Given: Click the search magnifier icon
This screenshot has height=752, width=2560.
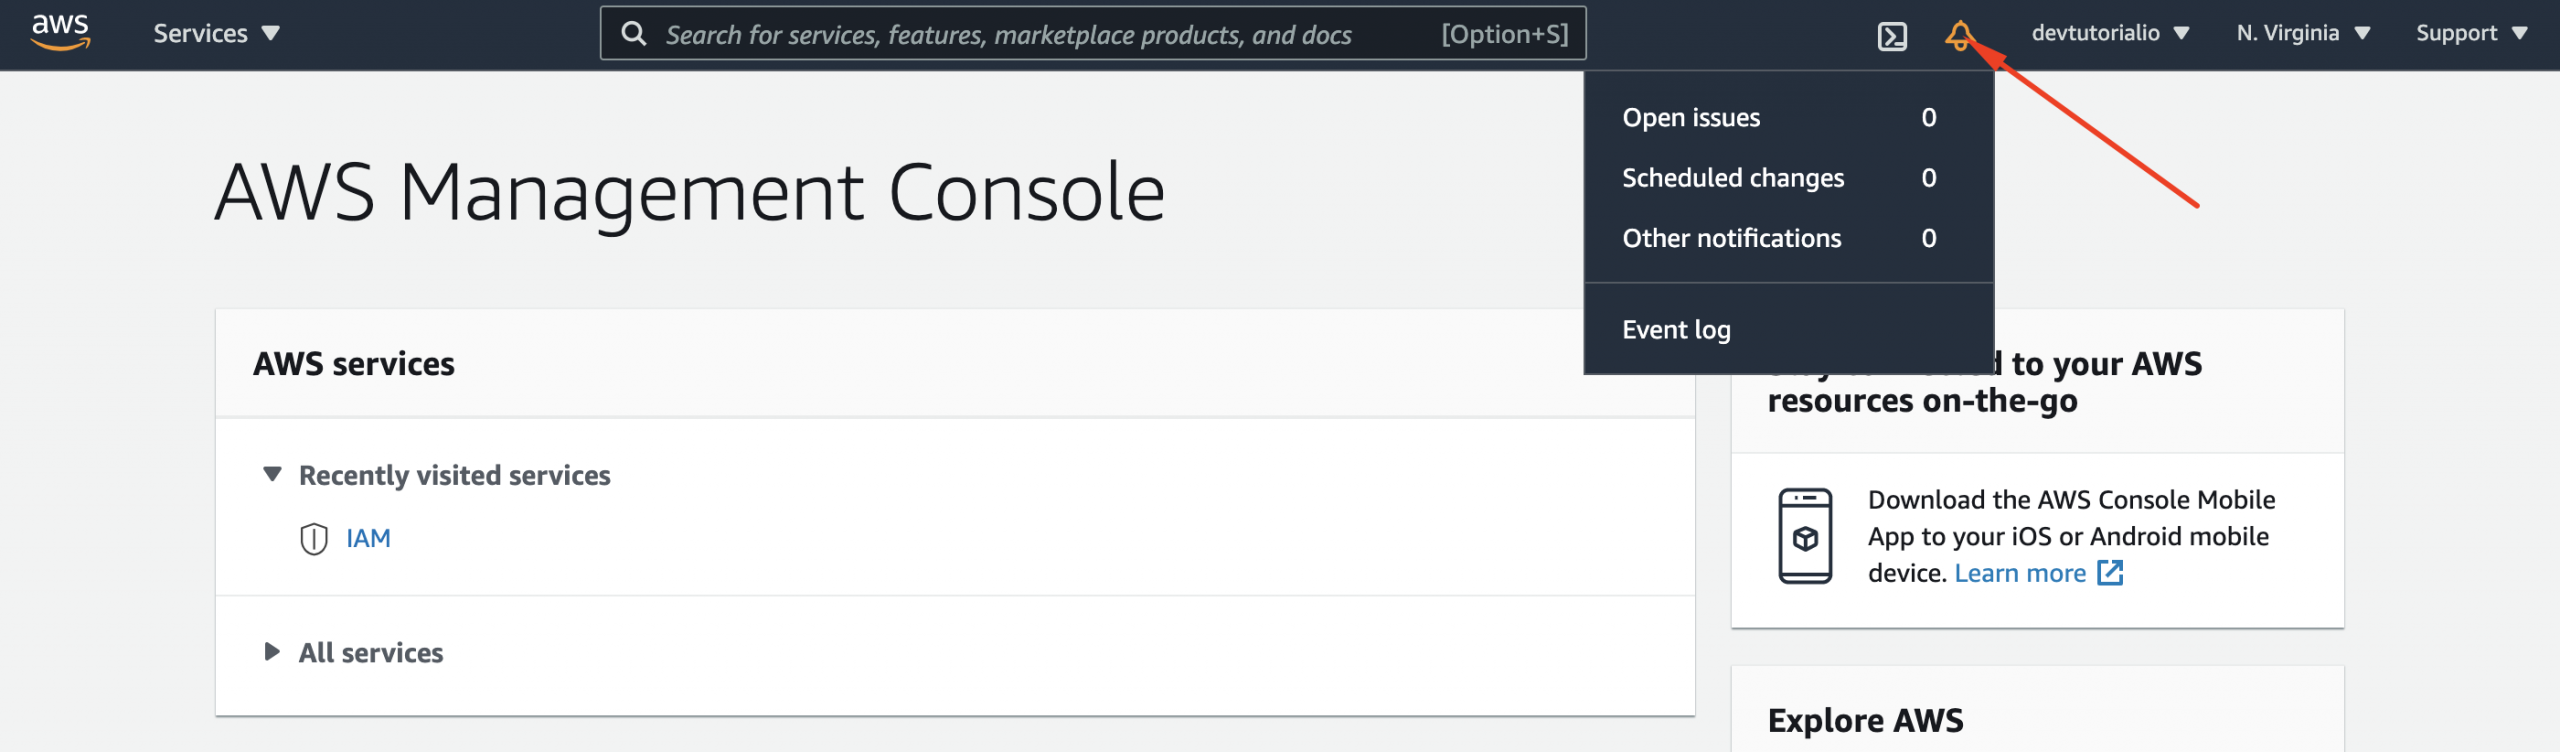Looking at the screenshot, I should [634, 34].
